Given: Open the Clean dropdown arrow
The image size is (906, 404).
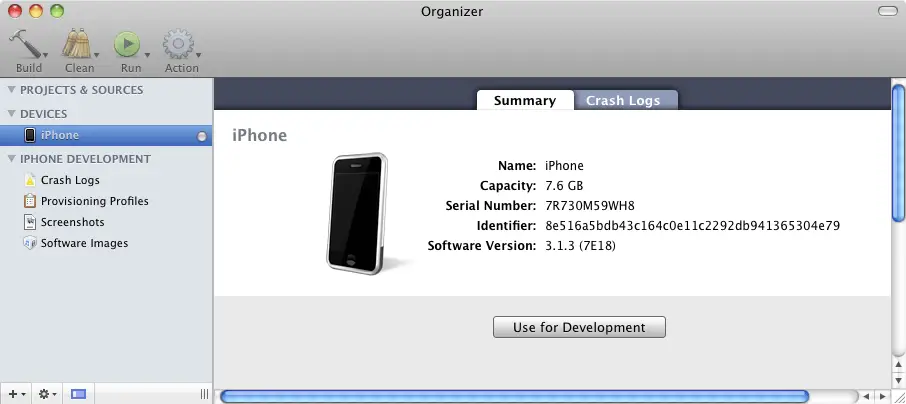Looking at the screenshot, I should tap(96, 55).
